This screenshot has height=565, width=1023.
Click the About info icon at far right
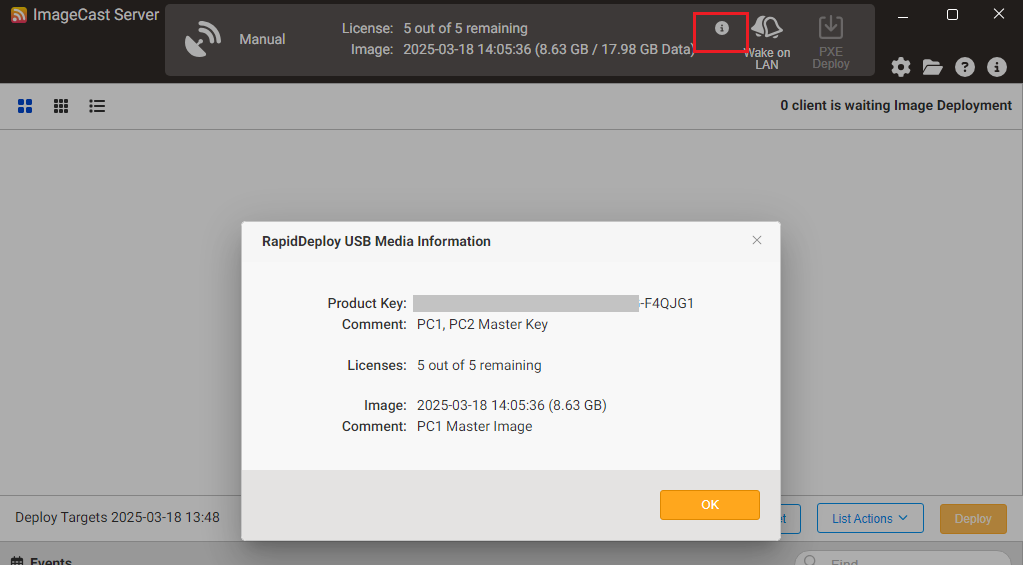pos(996,67)
